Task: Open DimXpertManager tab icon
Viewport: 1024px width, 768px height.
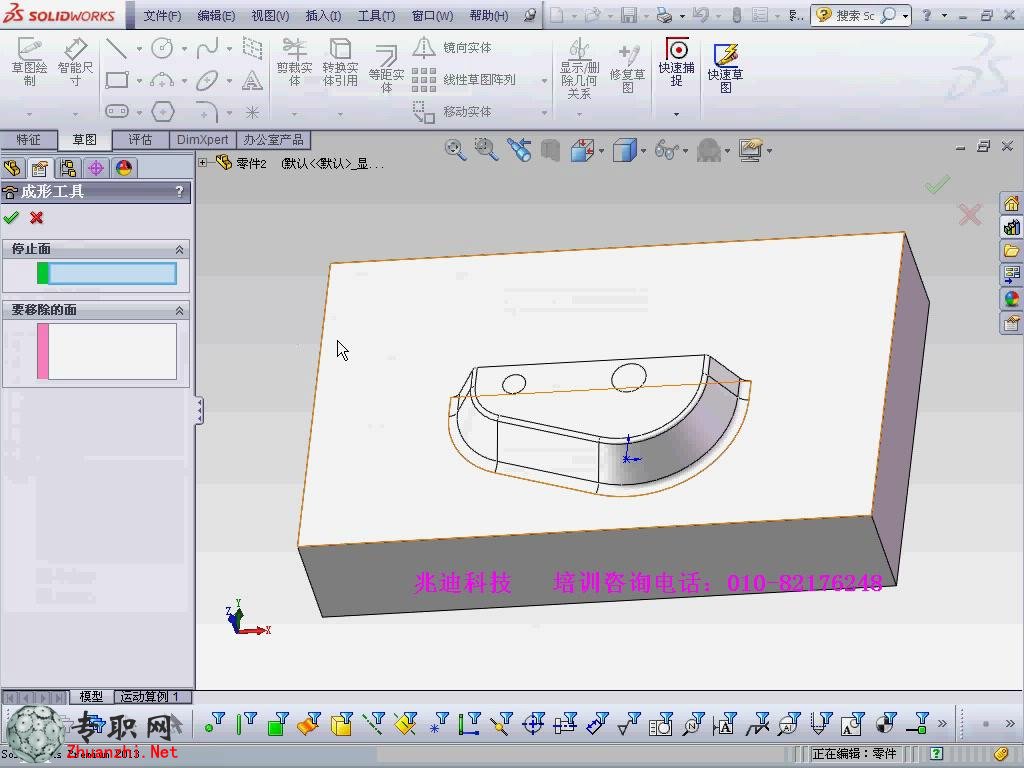Action: 96,168
